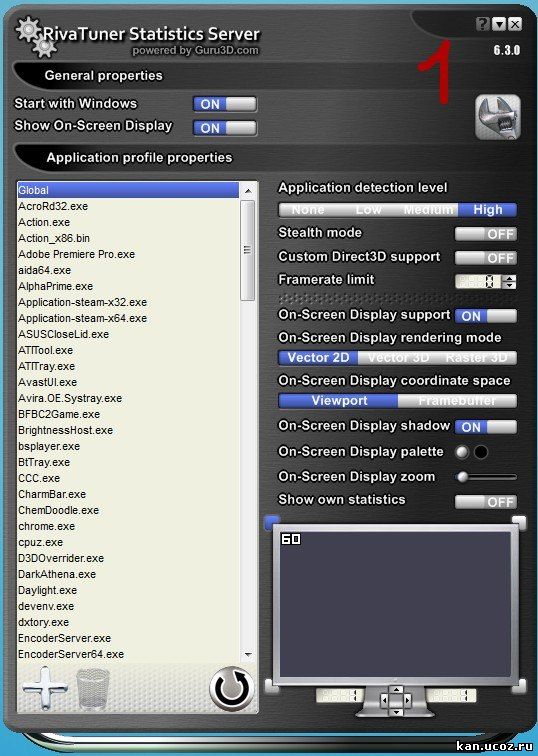Set detection level to None
This screenshot has width=538, height=756.
pos(308,210)
